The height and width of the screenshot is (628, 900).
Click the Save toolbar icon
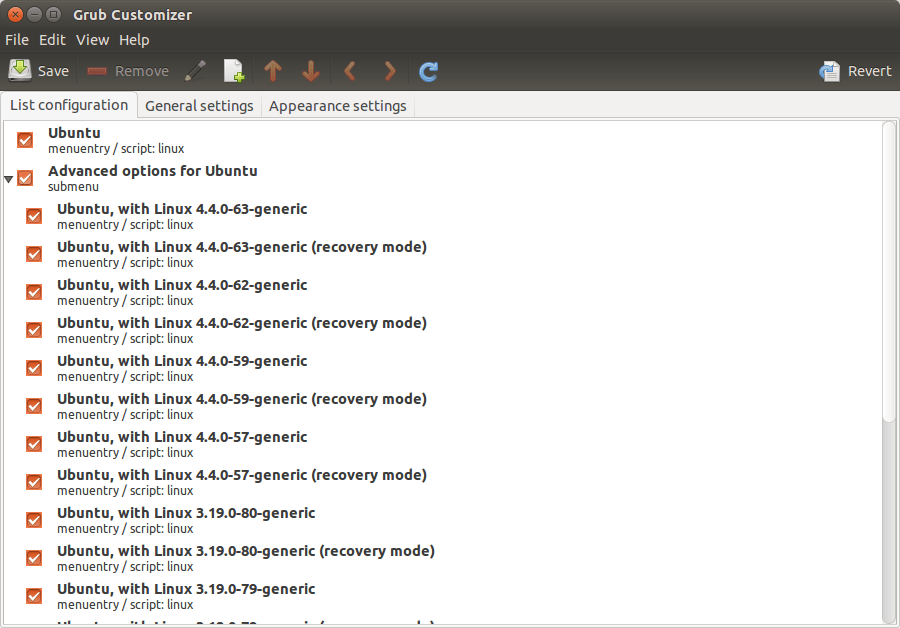coord(20,70)
